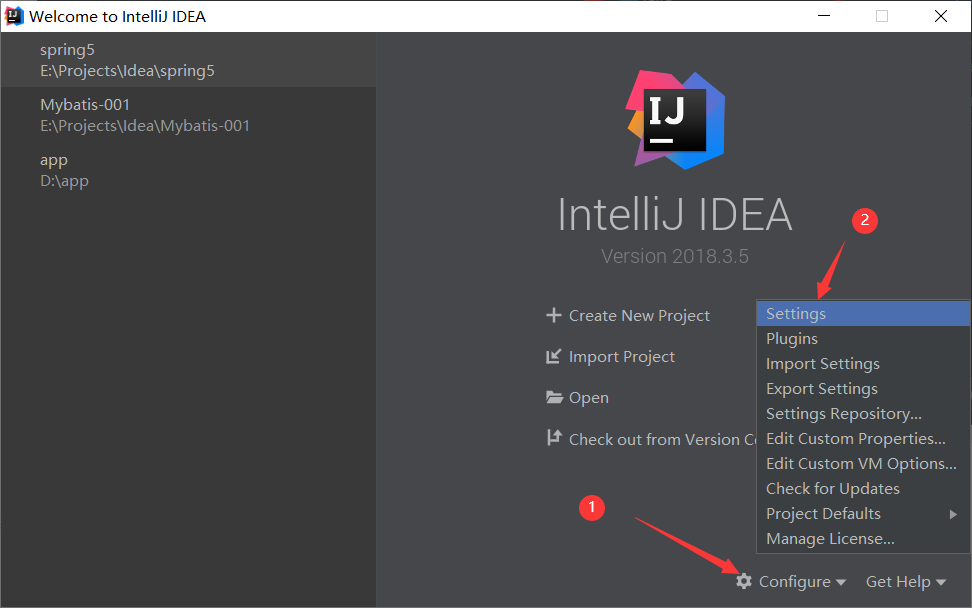Click the checkout icon for Version Control
The image size is (972, 608).
(554, 438)
